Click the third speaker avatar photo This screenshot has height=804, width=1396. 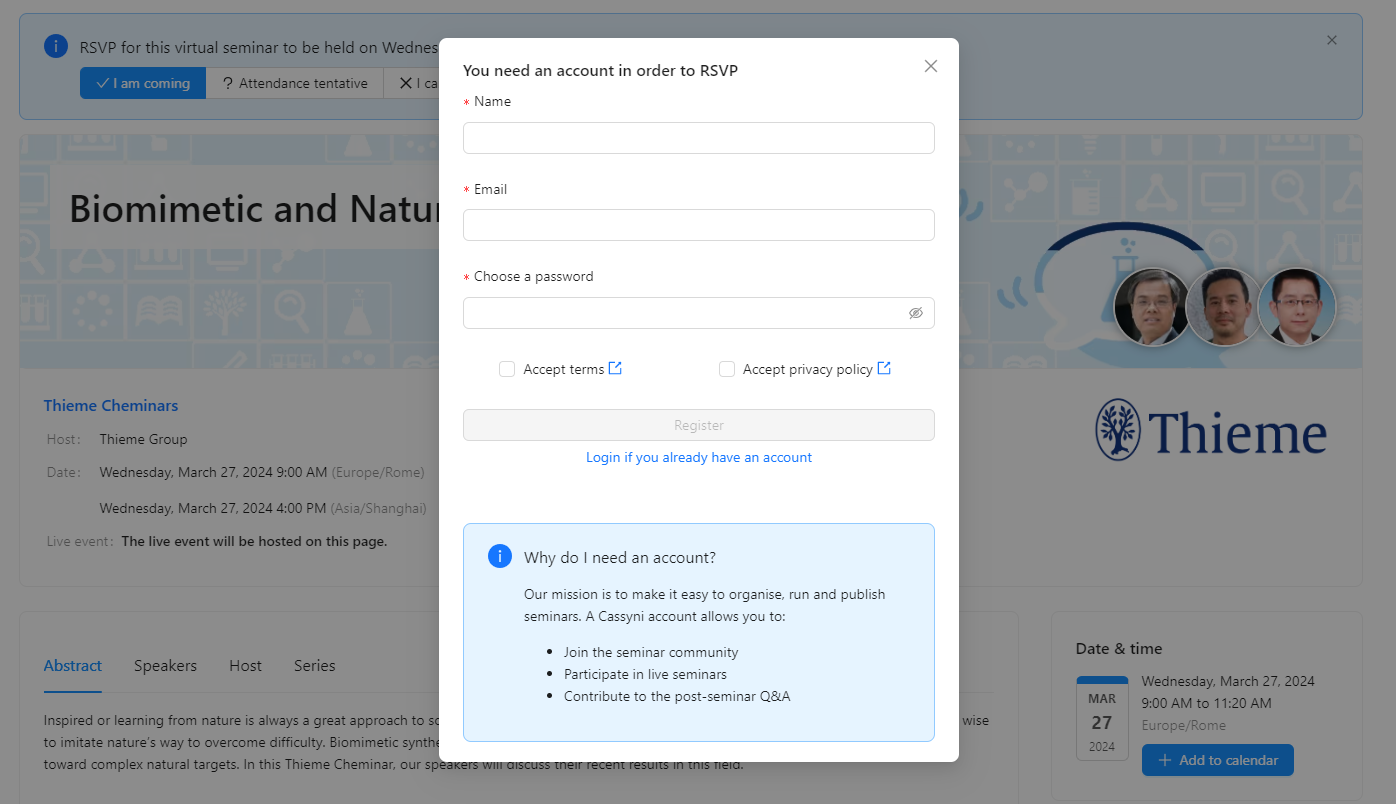pos(1296,307)
